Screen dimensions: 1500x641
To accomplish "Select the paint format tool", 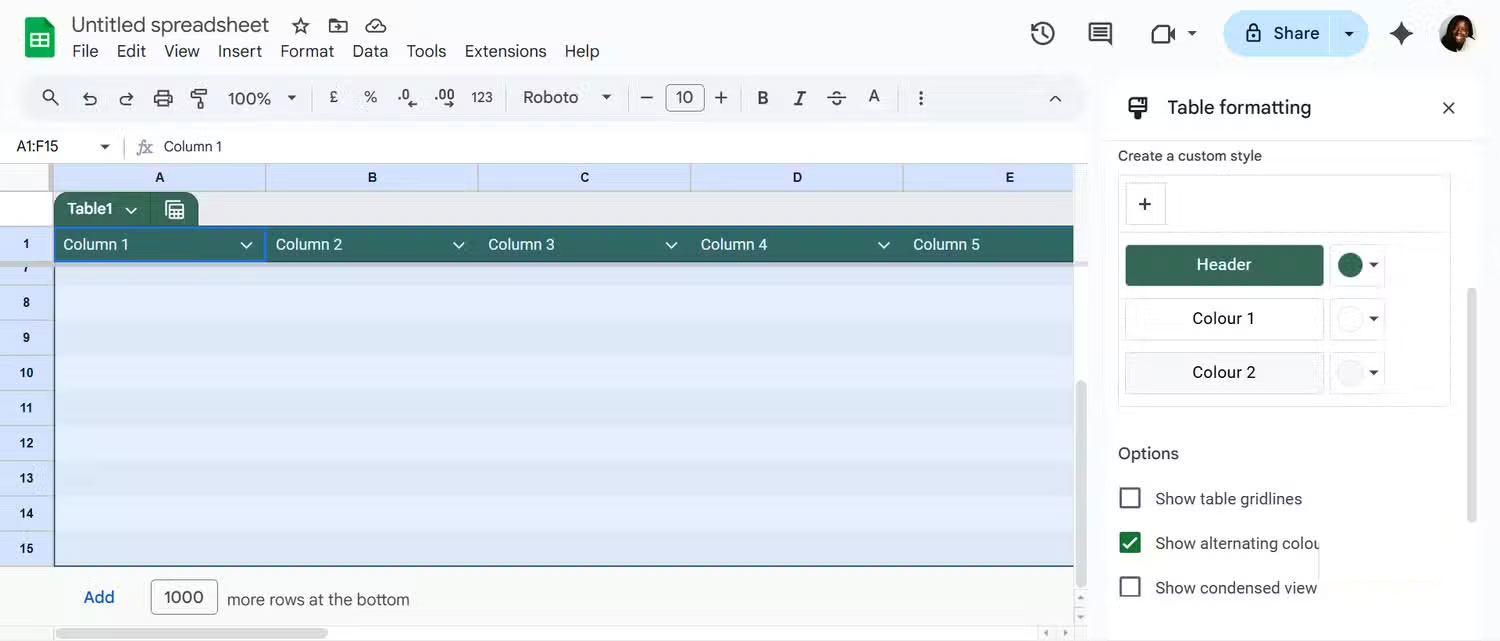I will [198, 97].
